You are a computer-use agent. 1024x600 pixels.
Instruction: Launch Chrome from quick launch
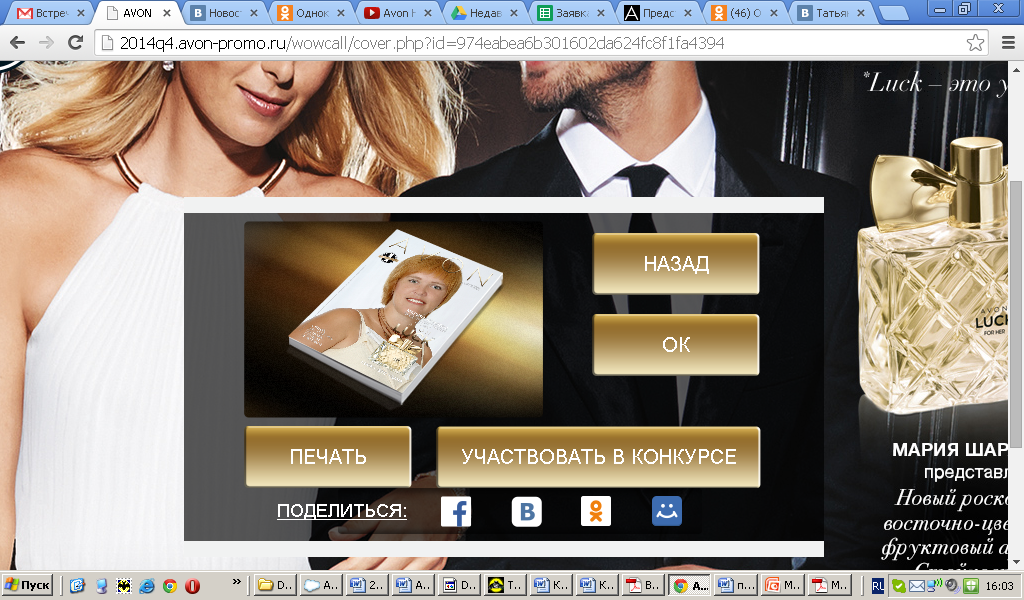[170, 586]
